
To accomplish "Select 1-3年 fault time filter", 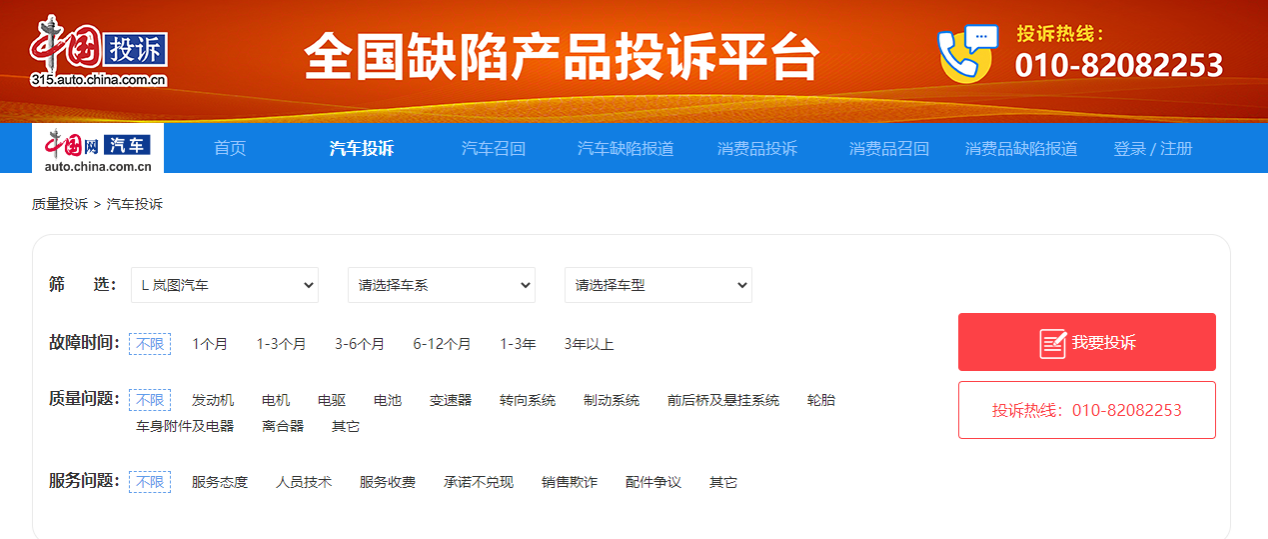I will [518, 344].
